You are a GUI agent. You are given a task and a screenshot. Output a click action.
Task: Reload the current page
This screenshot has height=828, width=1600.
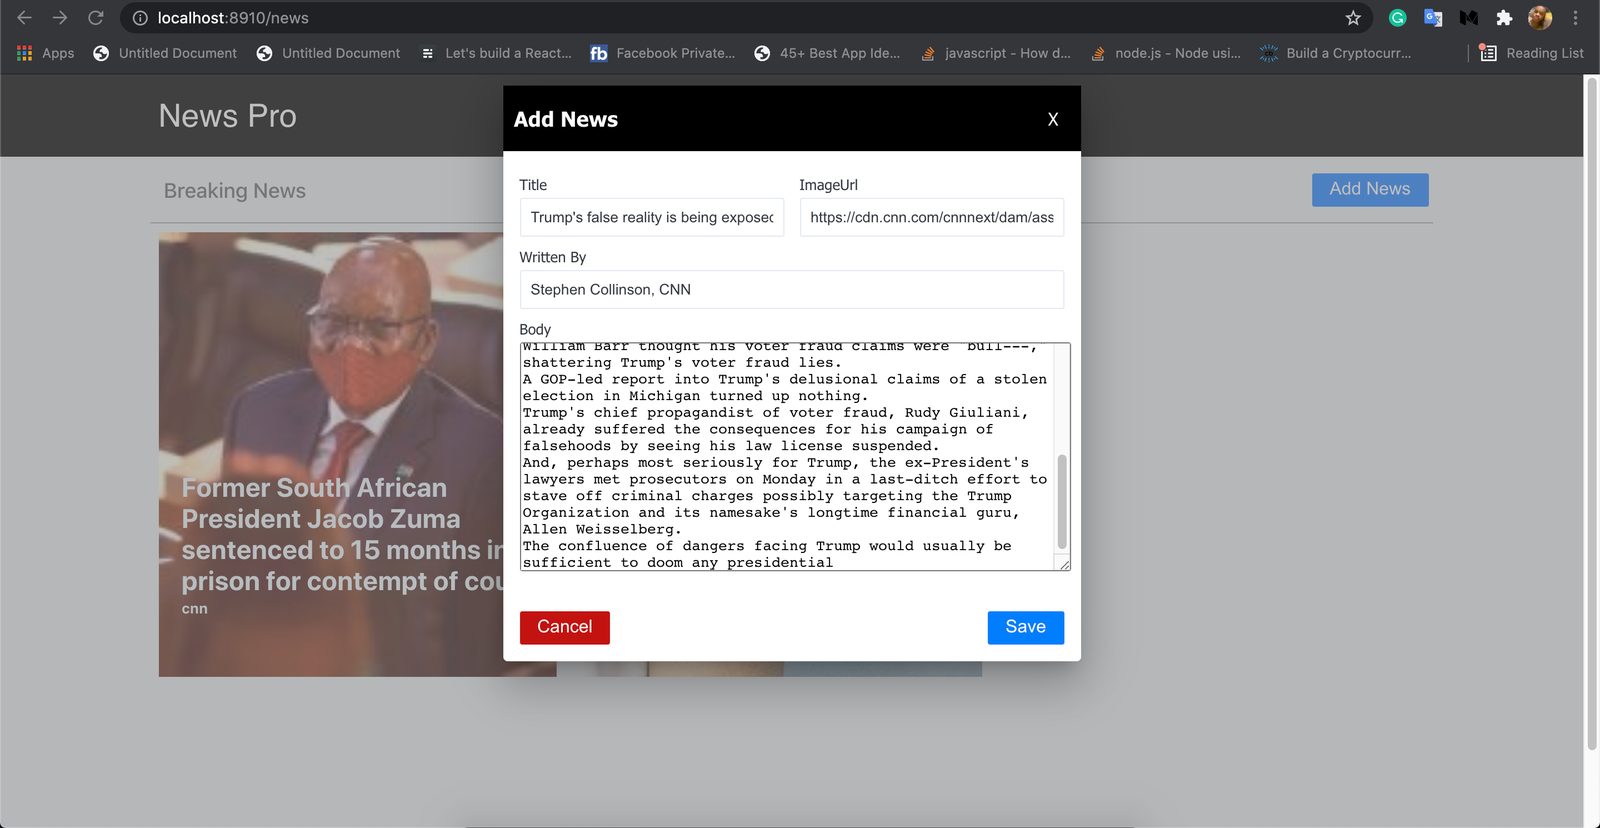tap(96, 18)
